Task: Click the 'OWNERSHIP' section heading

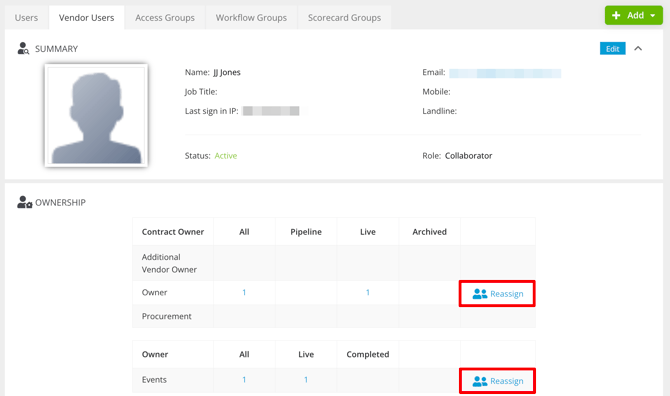Action: click(x=60, y=202)
